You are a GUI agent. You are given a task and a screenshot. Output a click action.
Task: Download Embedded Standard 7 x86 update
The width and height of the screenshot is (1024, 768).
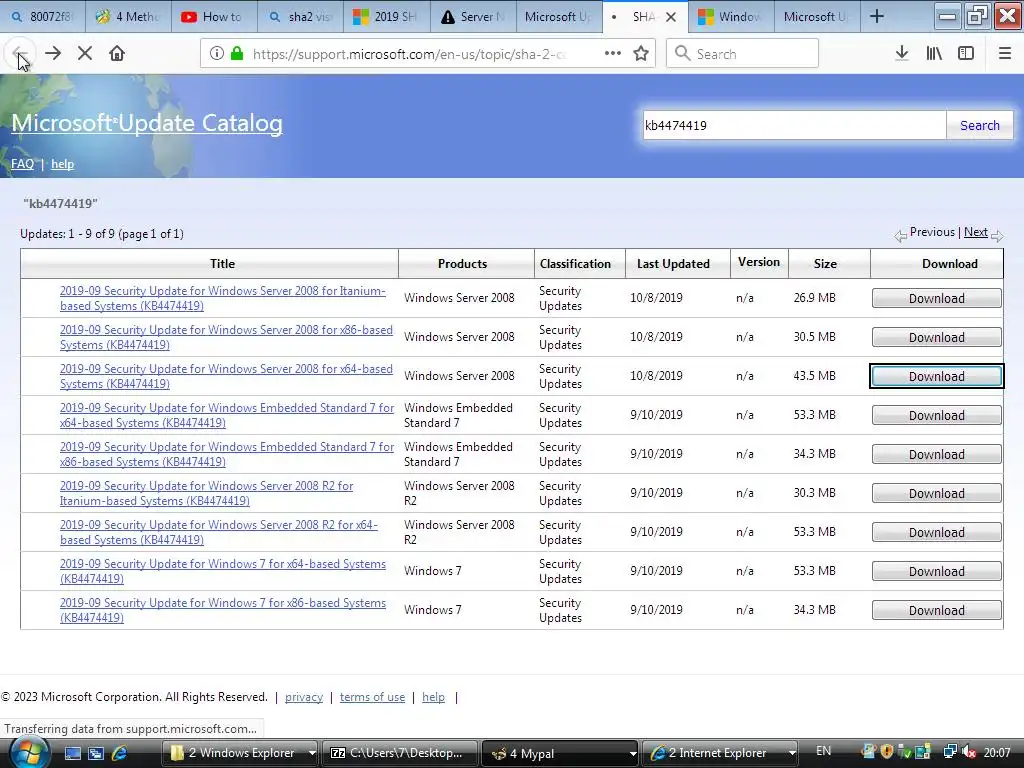(x=936, y=455)
